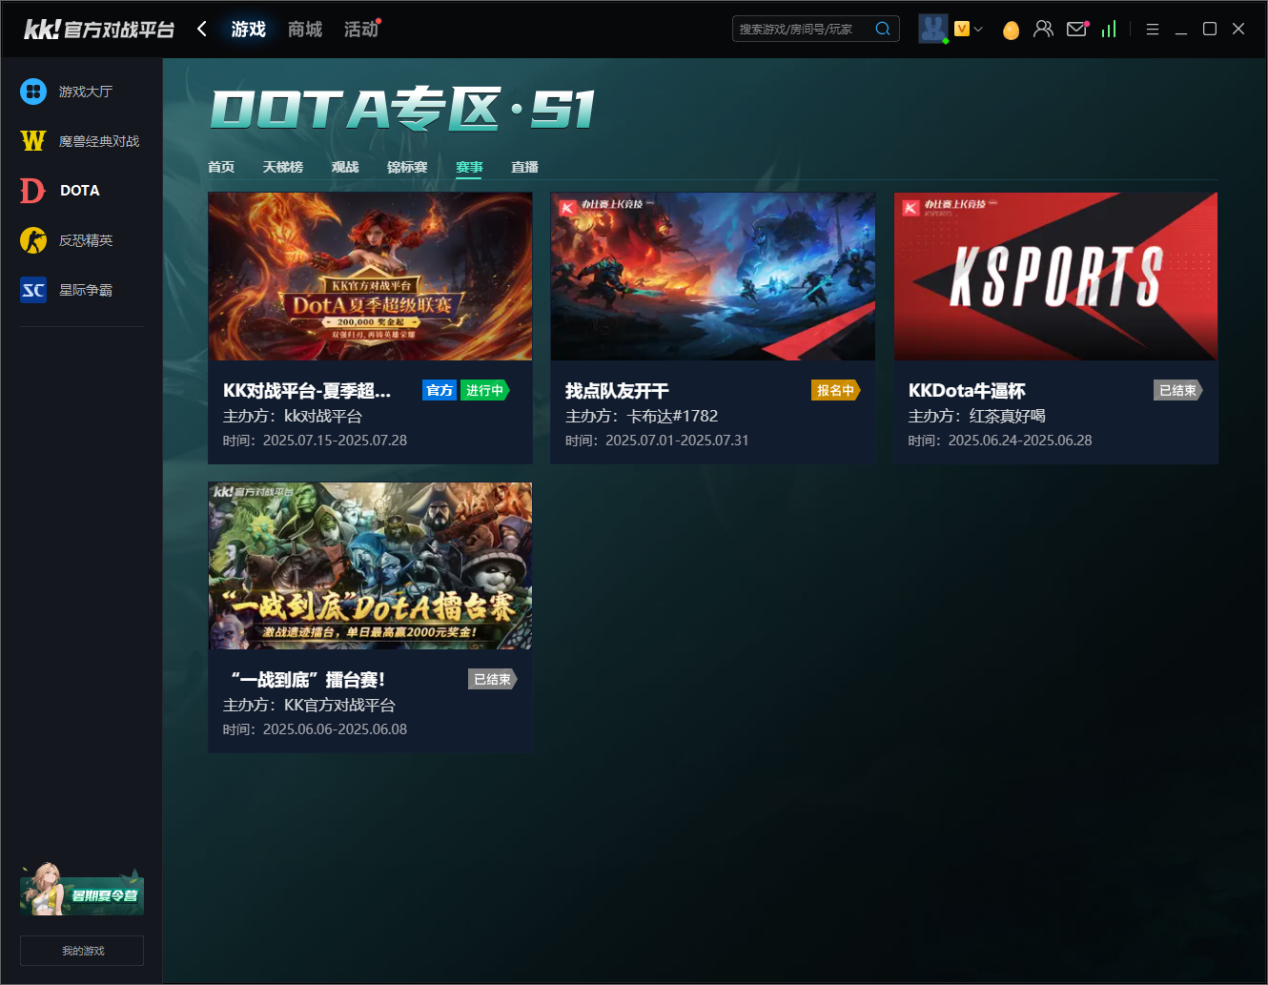Viewport: 1268px width, 985px height.
Task: Click the 我的游戏 button
Action: click(x=81, y=950)
